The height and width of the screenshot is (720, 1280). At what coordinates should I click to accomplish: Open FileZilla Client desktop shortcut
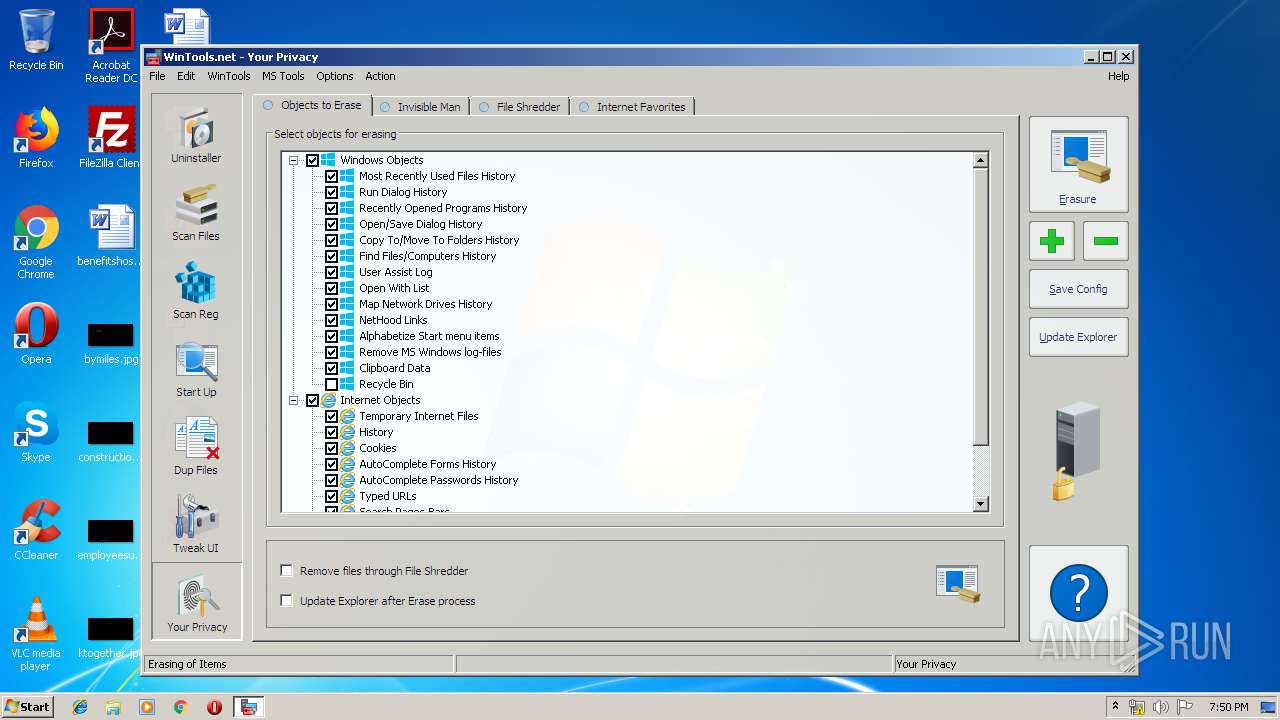111,138
